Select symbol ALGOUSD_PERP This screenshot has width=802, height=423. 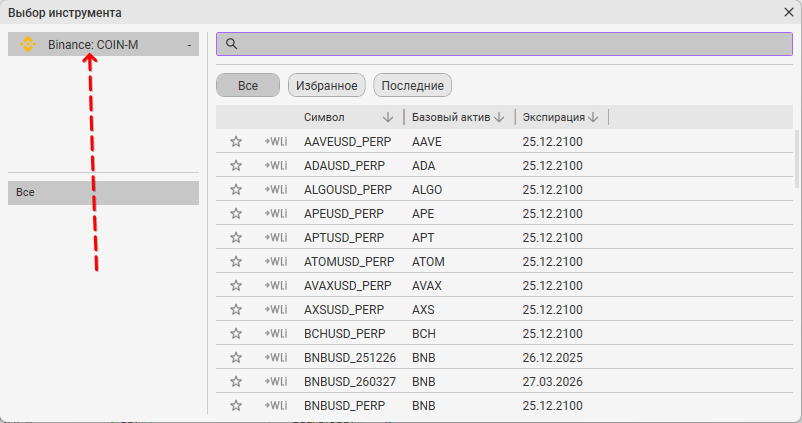348,190
